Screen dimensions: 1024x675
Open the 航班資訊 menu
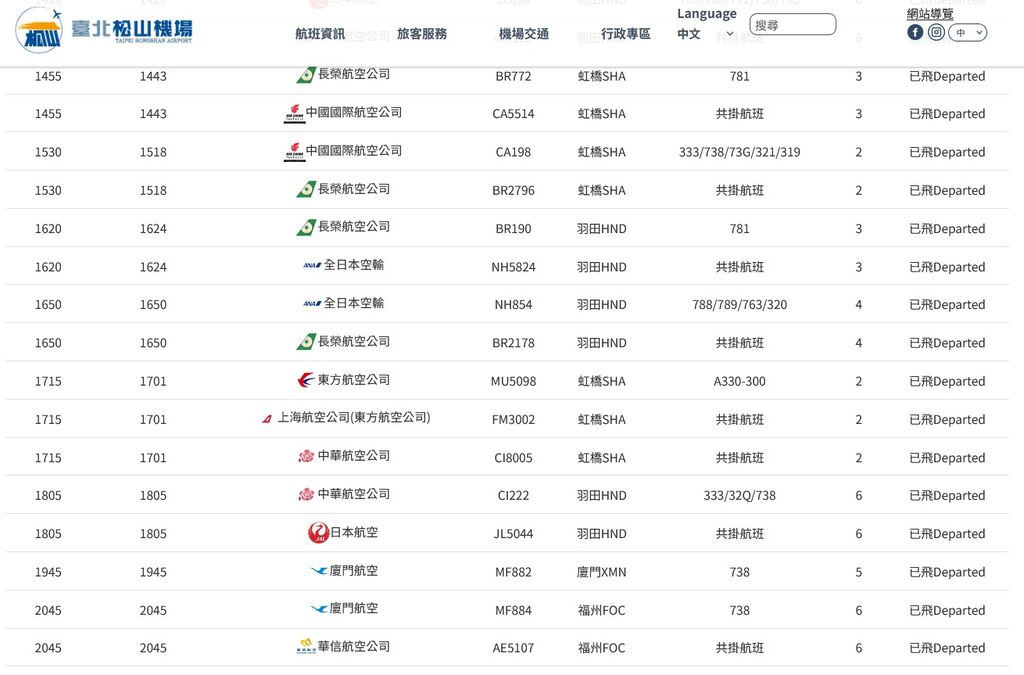(x=320, y=34)
